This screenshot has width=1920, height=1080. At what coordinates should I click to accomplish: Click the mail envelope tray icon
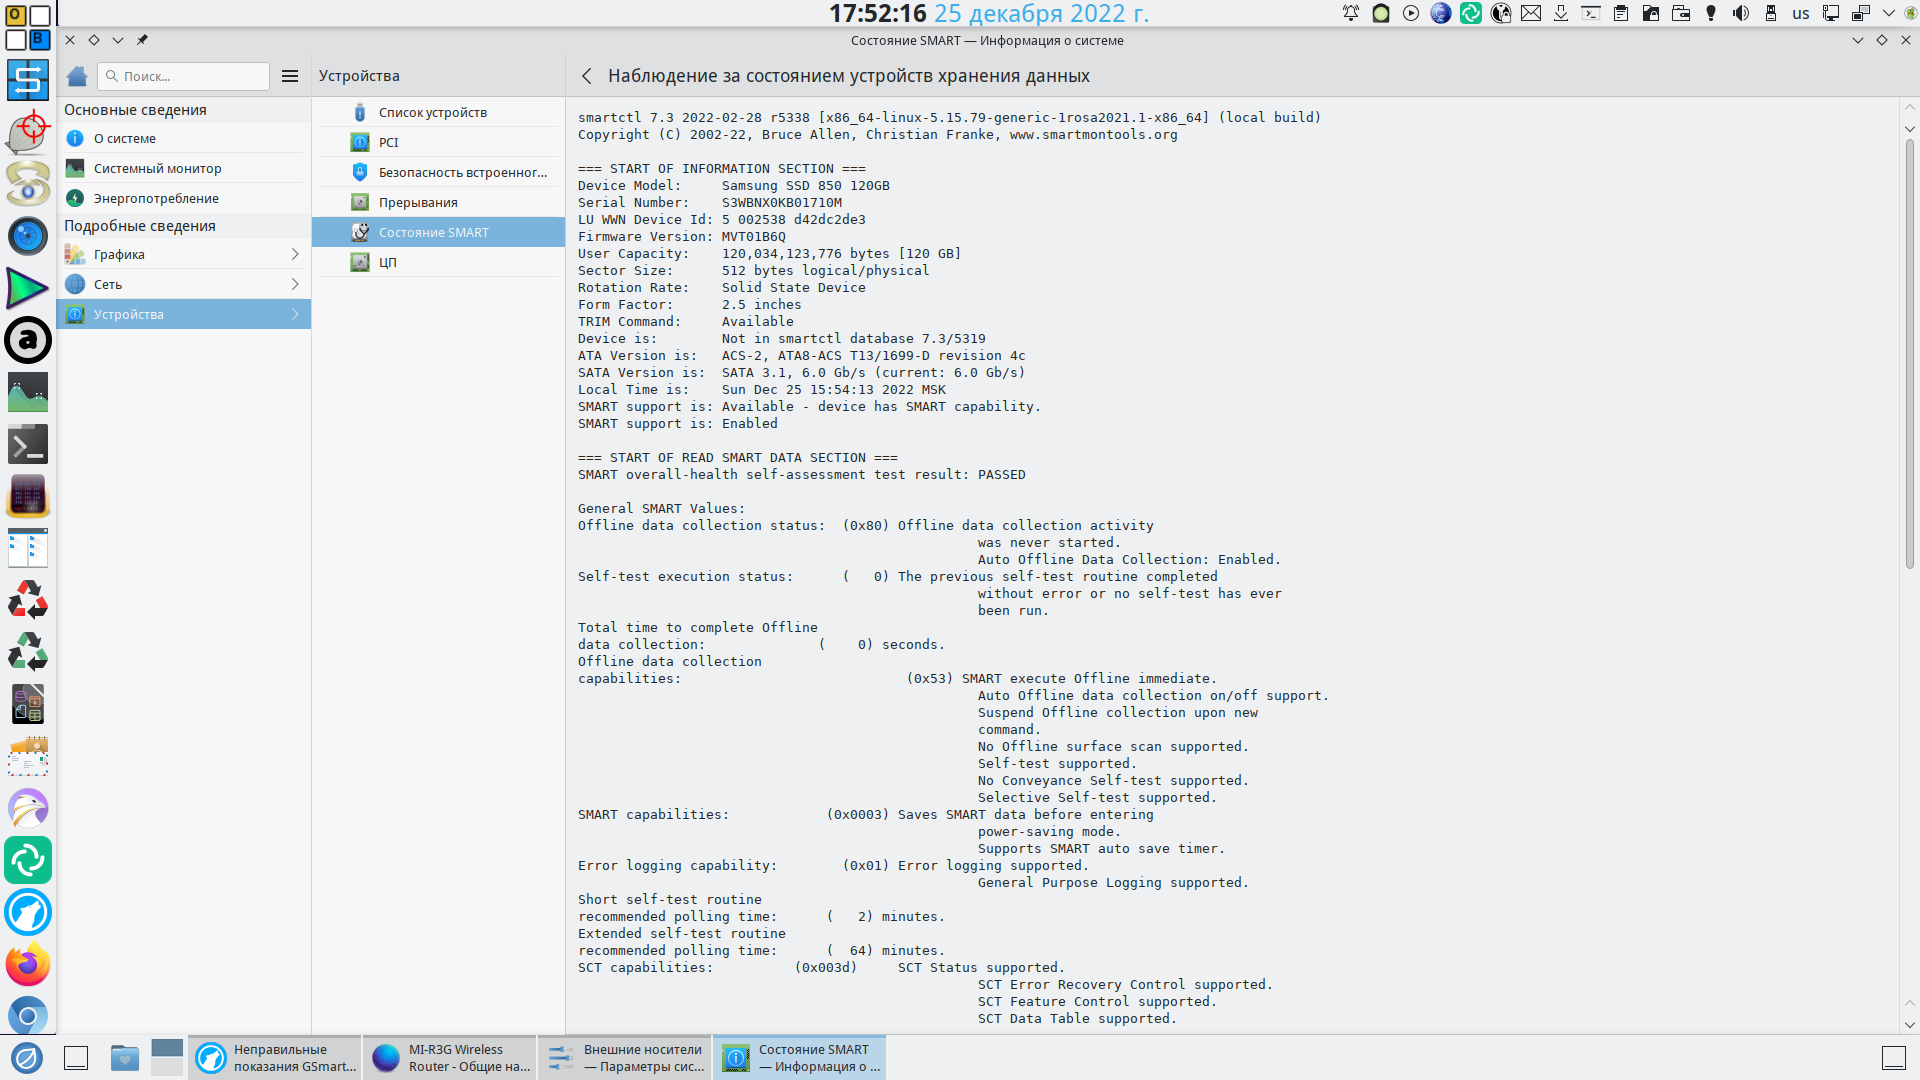tap(1531, 13)
